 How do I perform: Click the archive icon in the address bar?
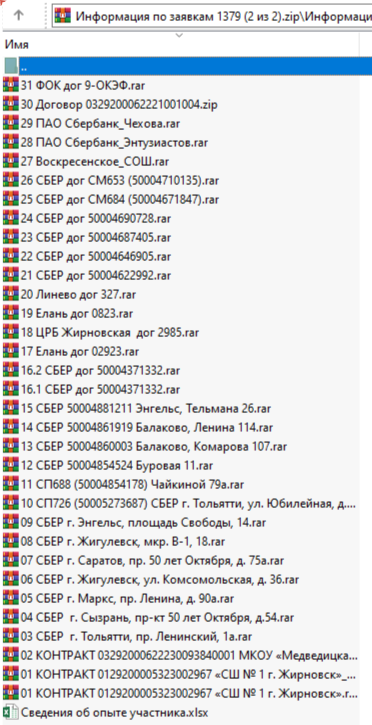pyautogui.click(x=62, y=16)
